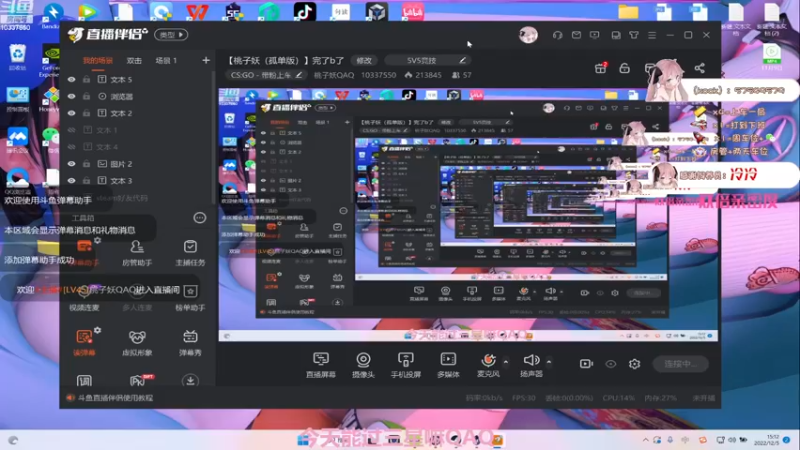Add a new scene with plus button

click(x=206, y=60)
